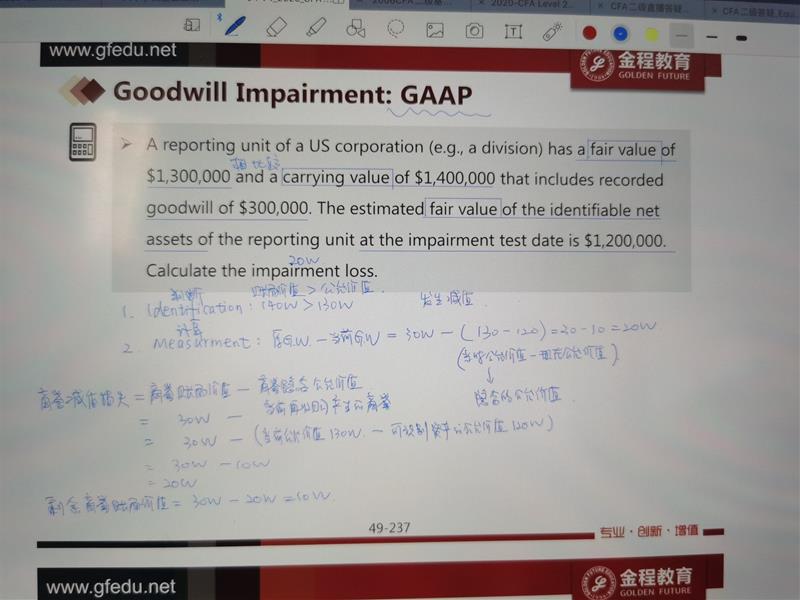The image size is (800, 600).
Task: Open the Camera tool
Action: pyautogui.click(x=474, y=31)
